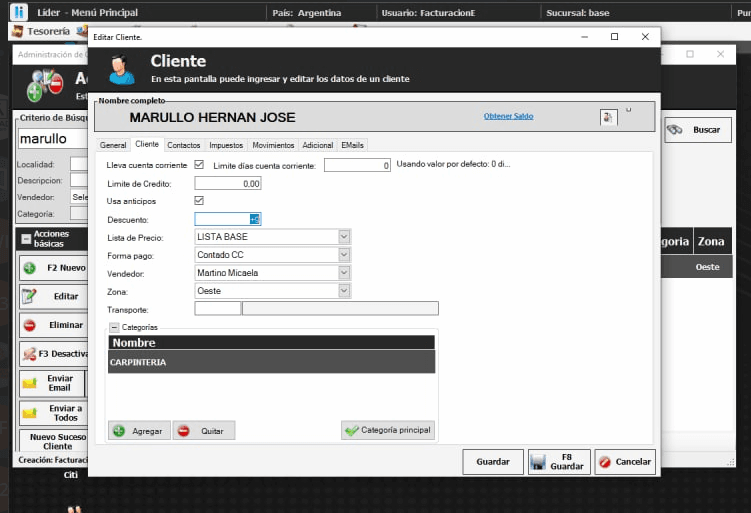The height and width of the screenshot is (513, 751).
Task: Switch to the Impuestos tab
Action: pyautogui.click(x=226, y=145)
